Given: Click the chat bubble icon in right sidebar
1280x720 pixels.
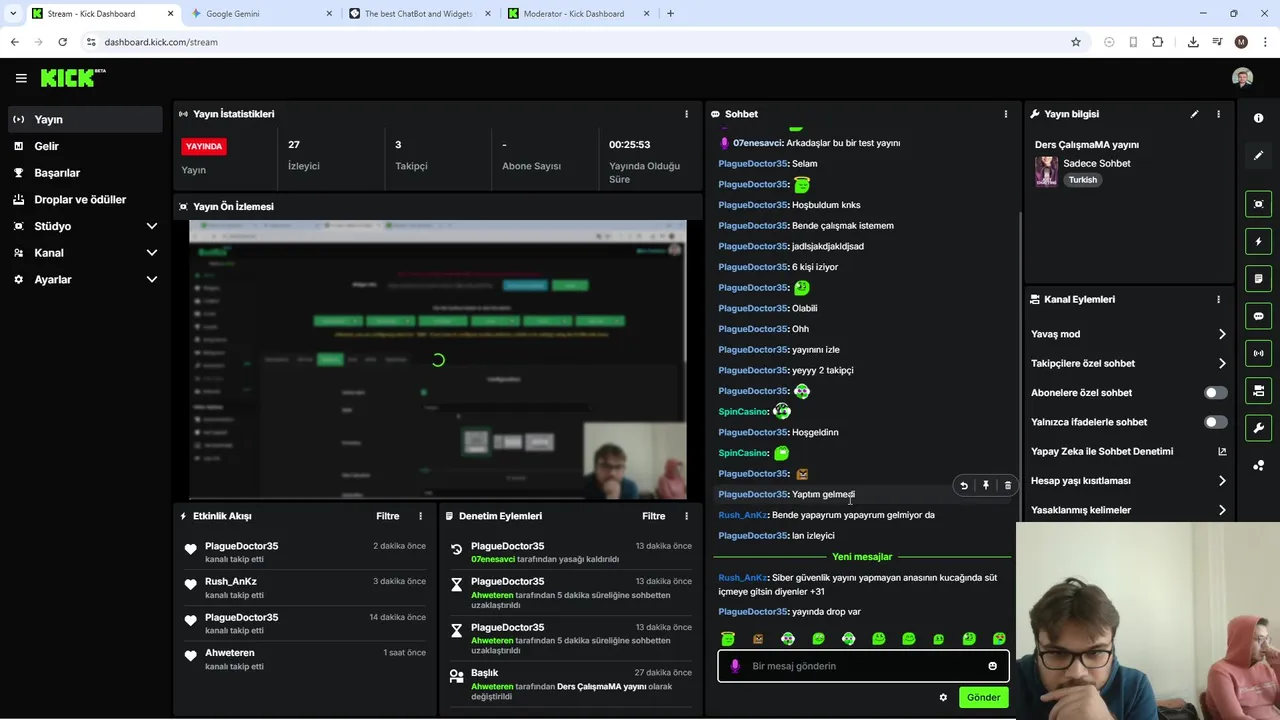Looking at the screenshot, I should (x=1258, y=316).
